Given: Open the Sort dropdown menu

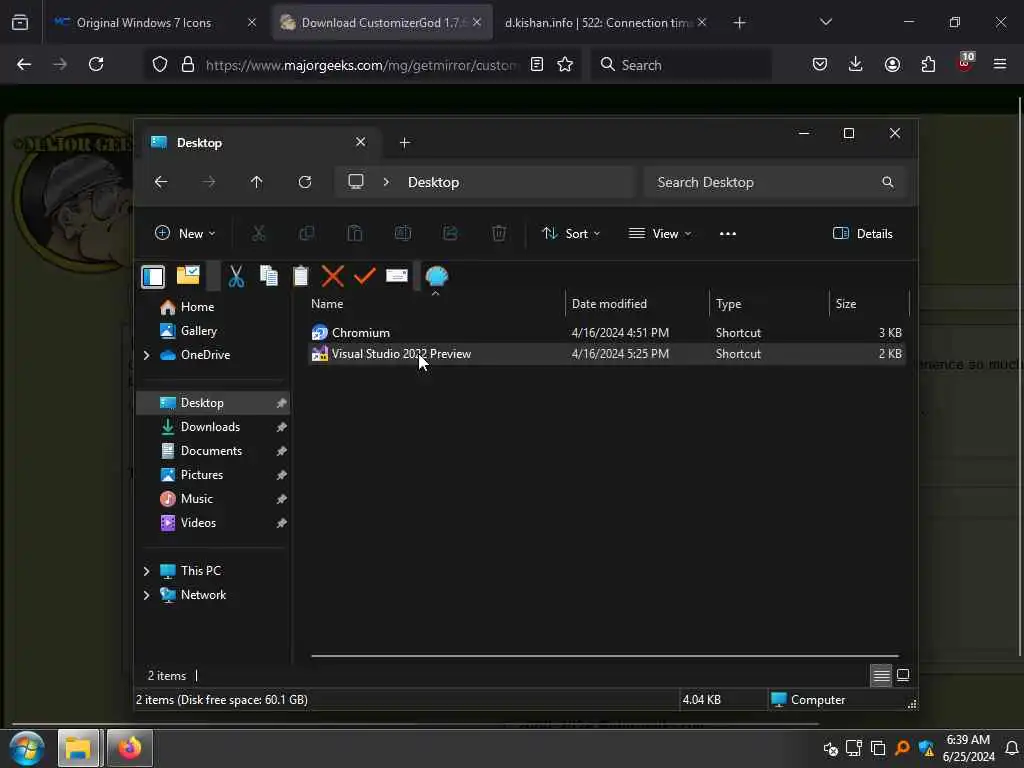Looking at the screenshot, I should [x=571, y=233].
